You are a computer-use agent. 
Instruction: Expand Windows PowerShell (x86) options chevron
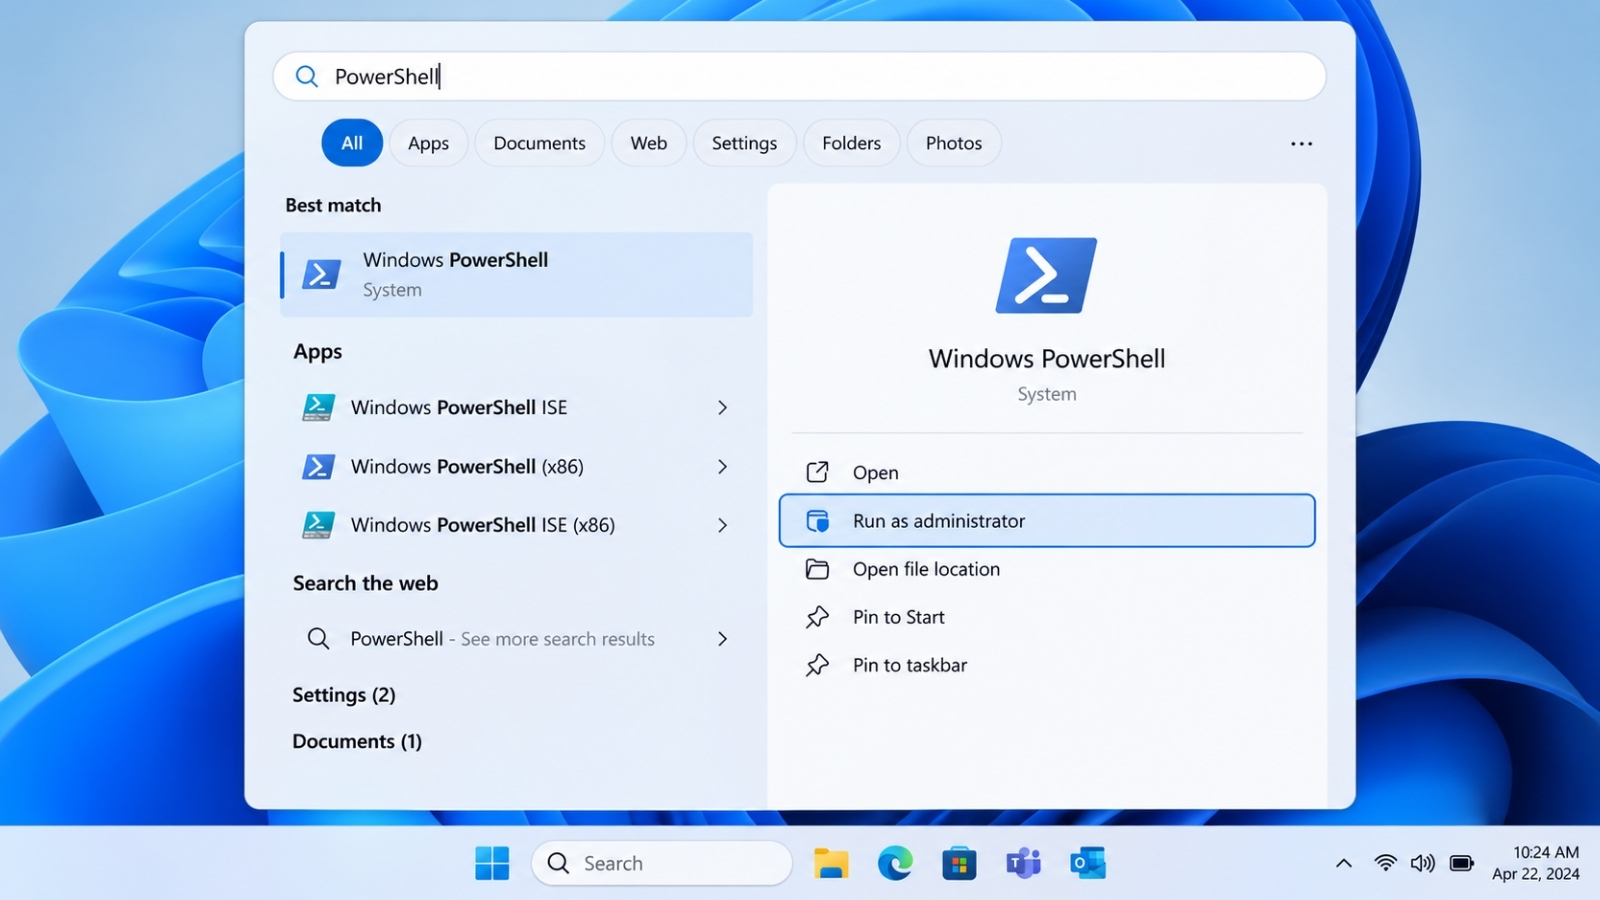pyautogui.click(x=722, y=466)
